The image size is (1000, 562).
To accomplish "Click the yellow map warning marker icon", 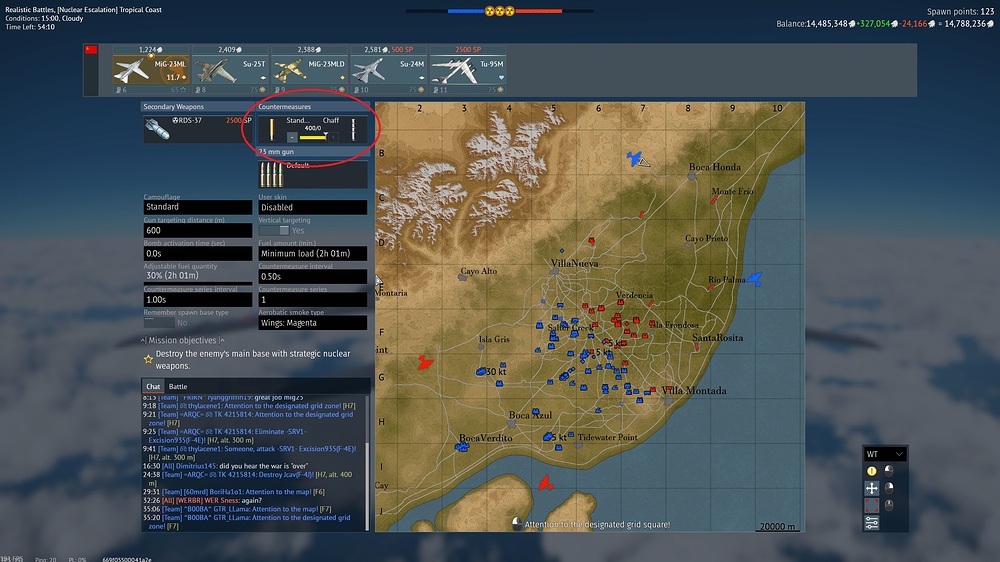I will [x=871, y=471].
